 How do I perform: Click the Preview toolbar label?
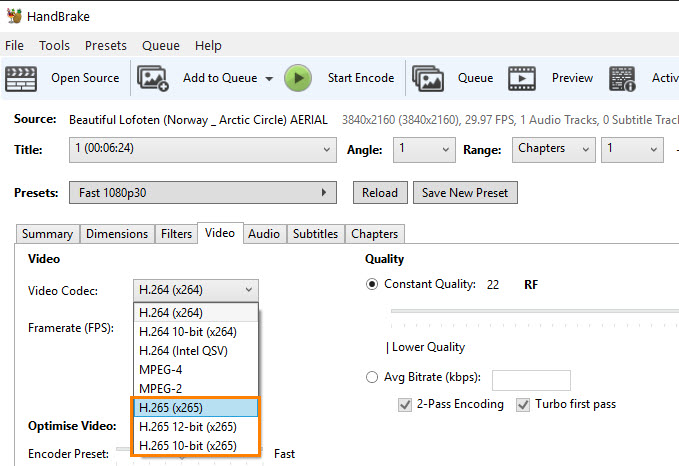[x=572, y=78]
